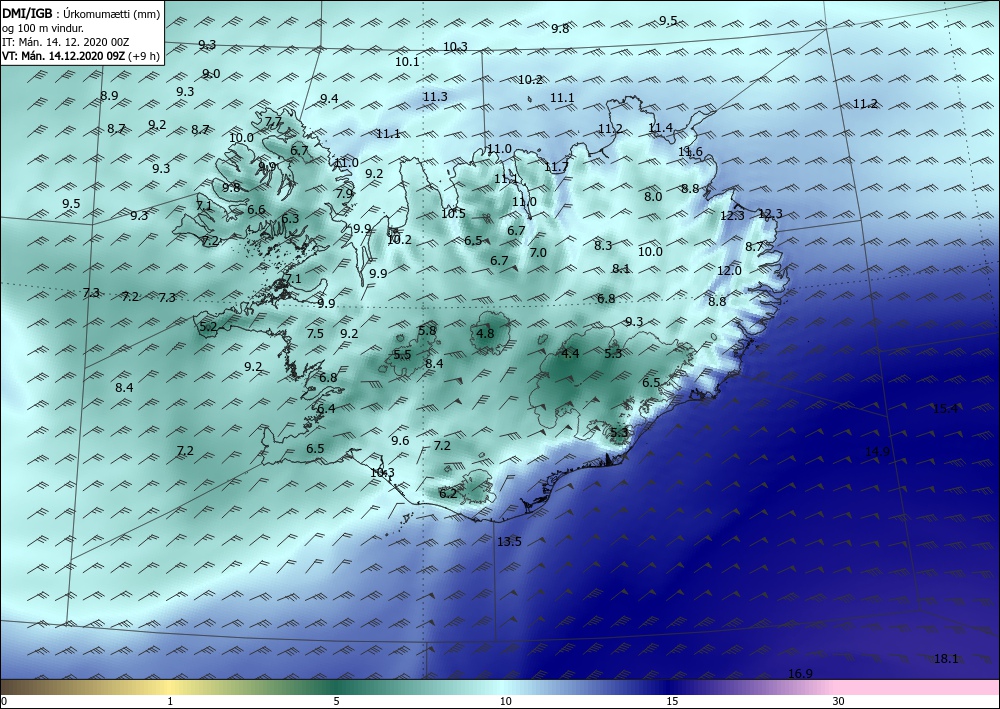Select the 18.1 value in the southeast corner
The height and width of the screenshot is (709, 1000).
pos(946,659)
